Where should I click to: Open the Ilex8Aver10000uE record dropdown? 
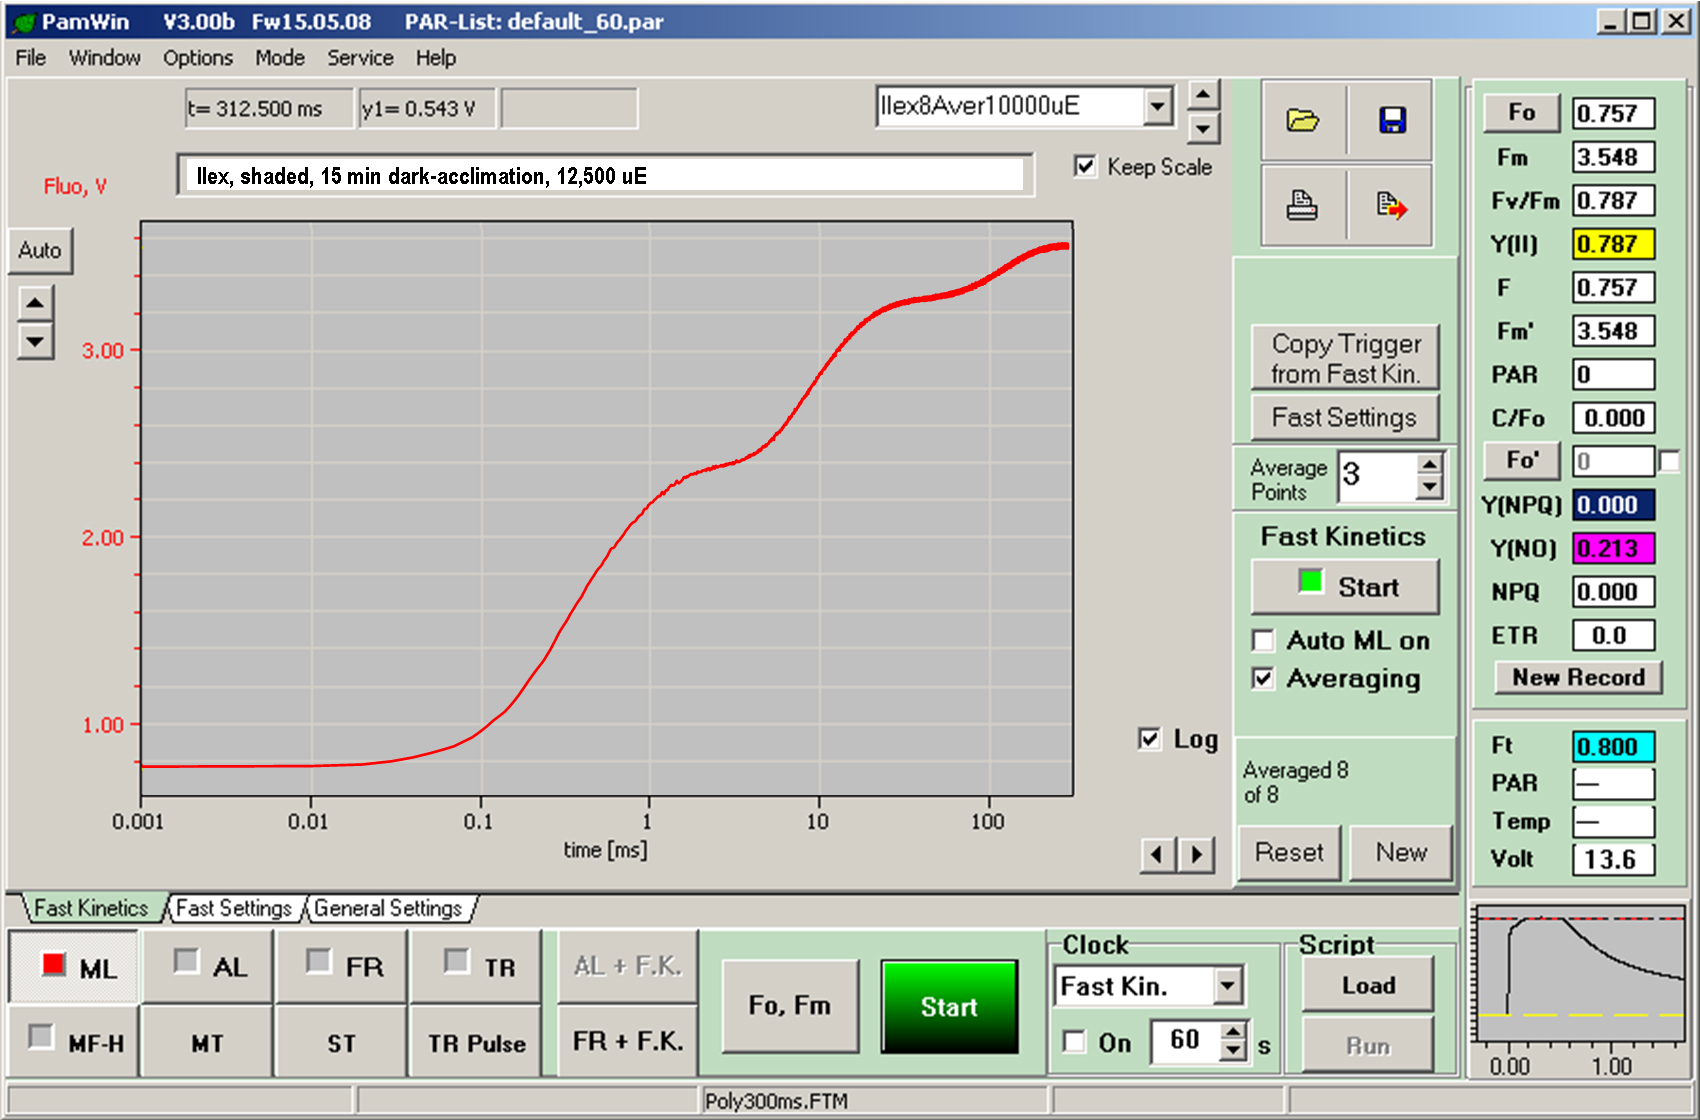pos(1158,106)
